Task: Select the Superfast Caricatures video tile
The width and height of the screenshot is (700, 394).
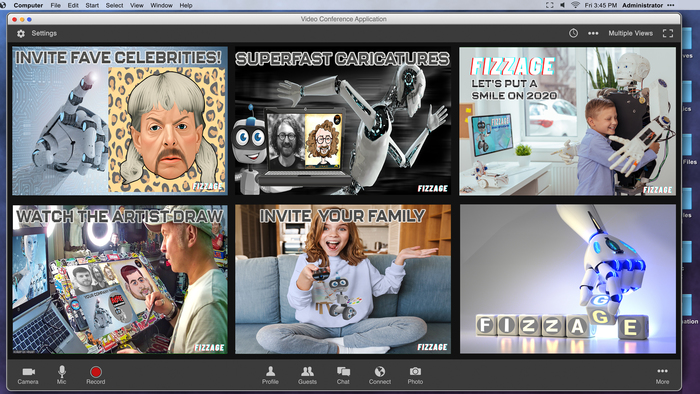Action: tap(343, 121)
